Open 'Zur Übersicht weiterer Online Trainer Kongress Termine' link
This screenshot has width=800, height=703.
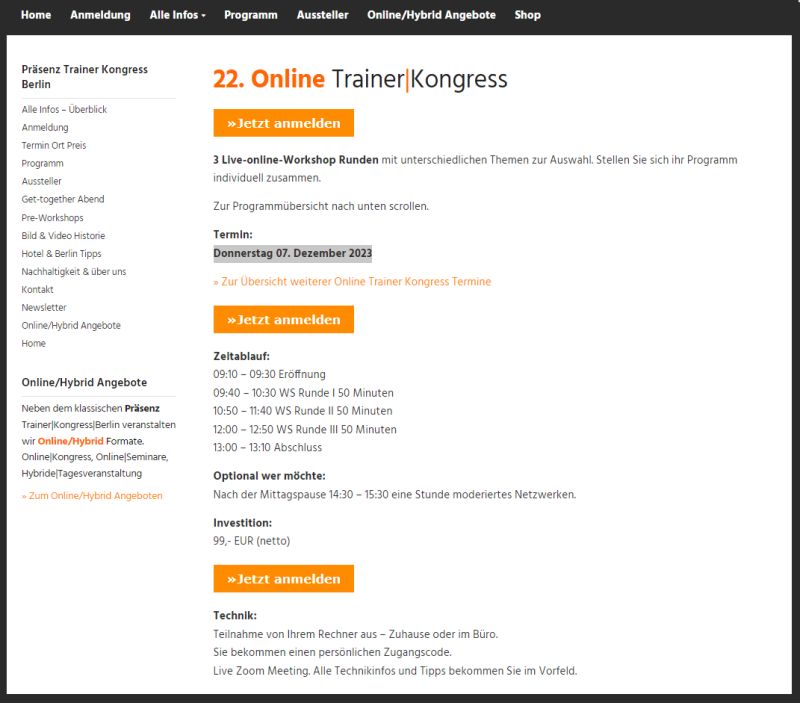click(x=352, y=282)
